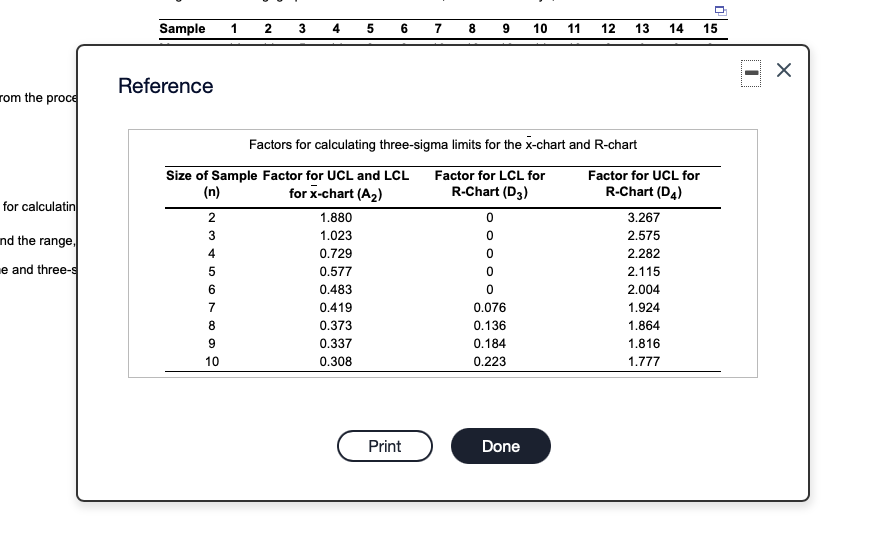Image resolution: width=872 pixels, height=551 pixels.
Task: Dismiss the Reference dialog with Done
Action: click(501, 446)
